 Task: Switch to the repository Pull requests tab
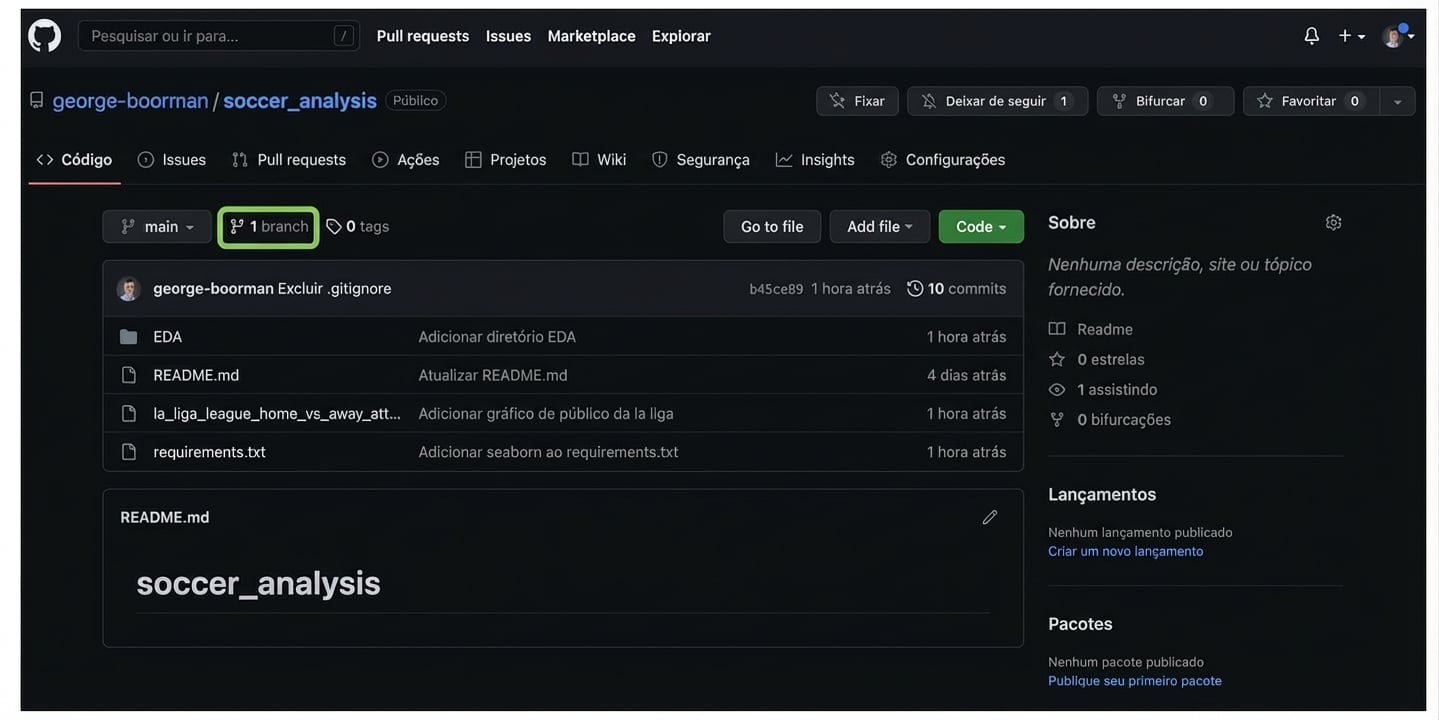(289, 160)
